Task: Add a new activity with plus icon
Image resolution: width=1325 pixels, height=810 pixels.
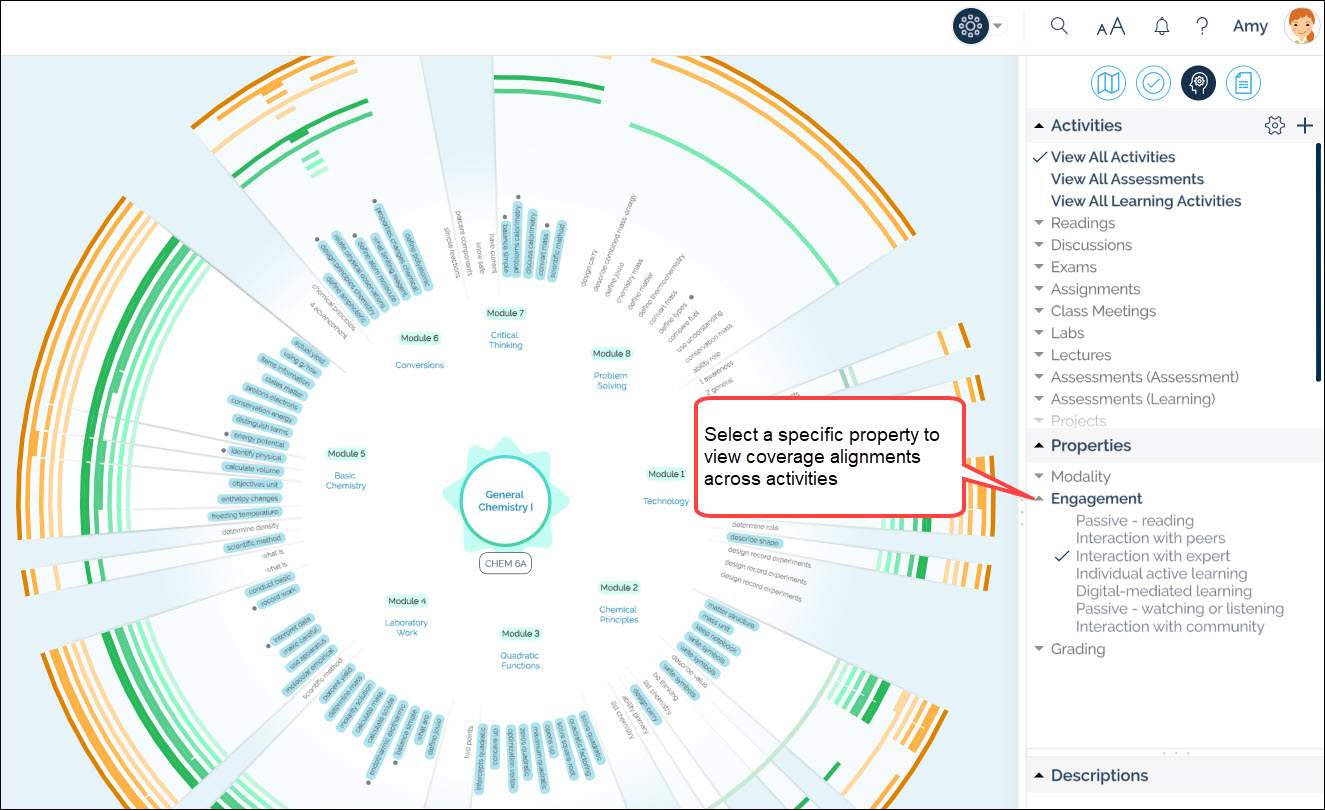Action: 1304,125
